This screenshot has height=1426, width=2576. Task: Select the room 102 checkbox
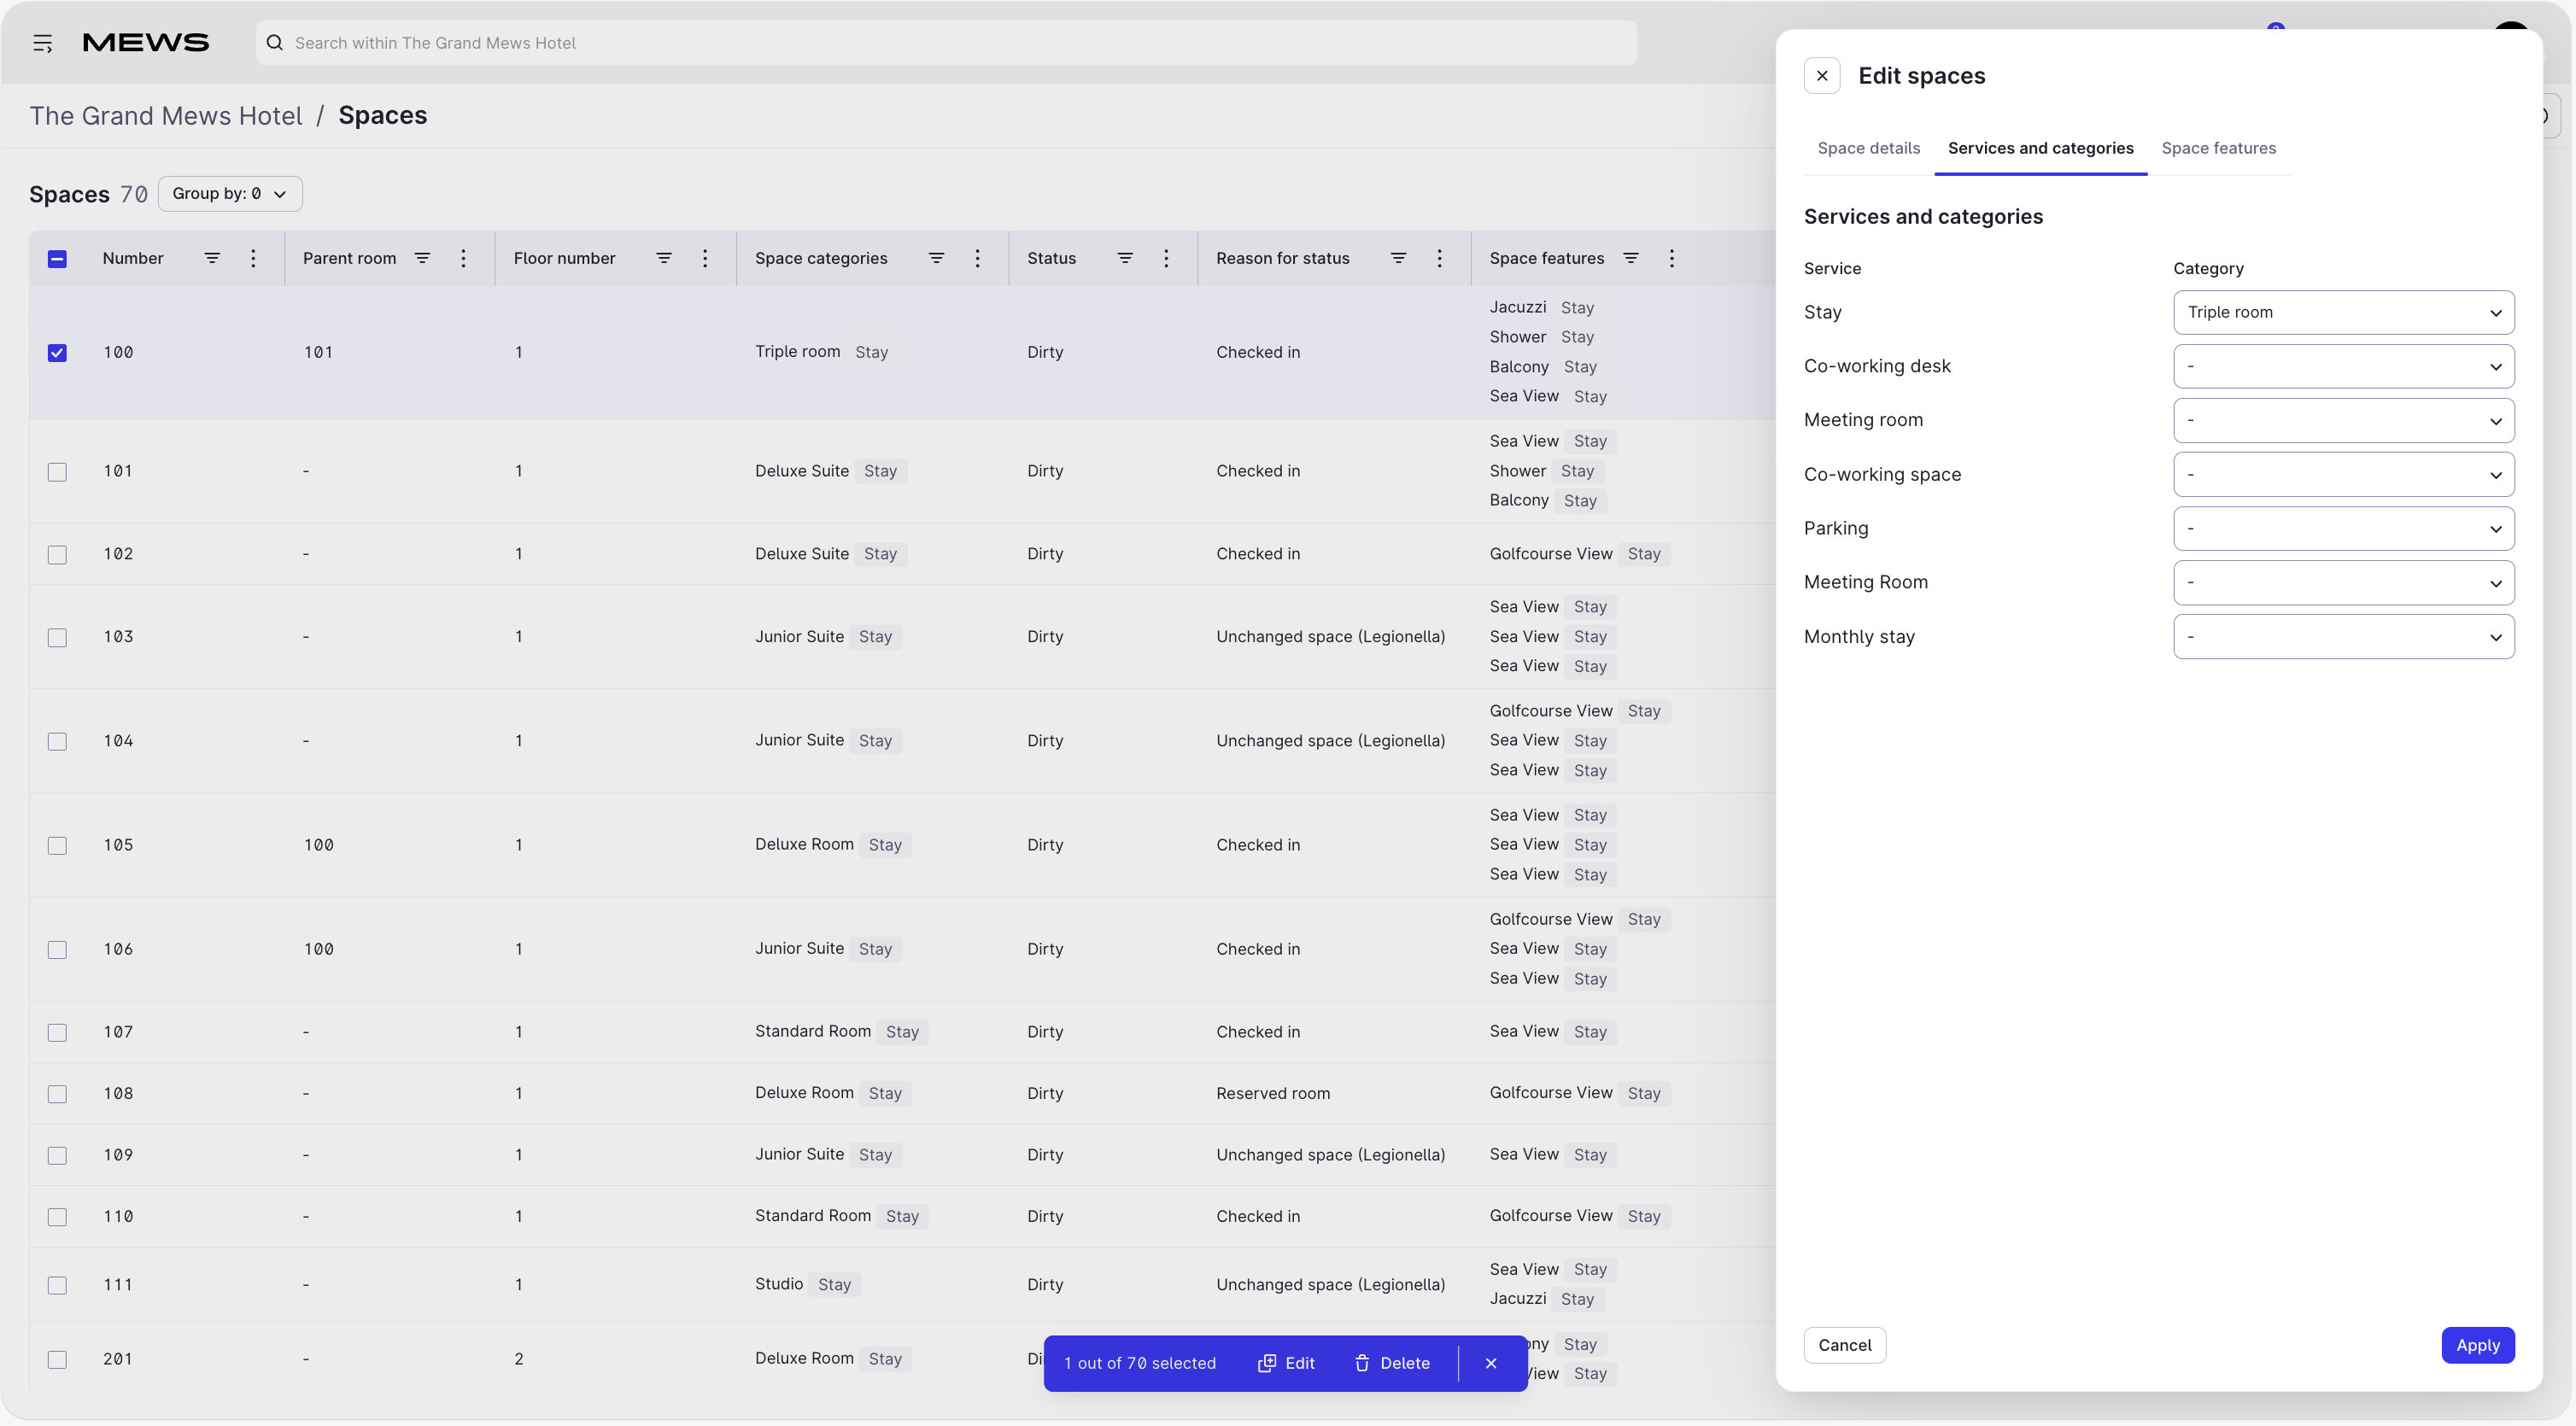click(57, 554)
